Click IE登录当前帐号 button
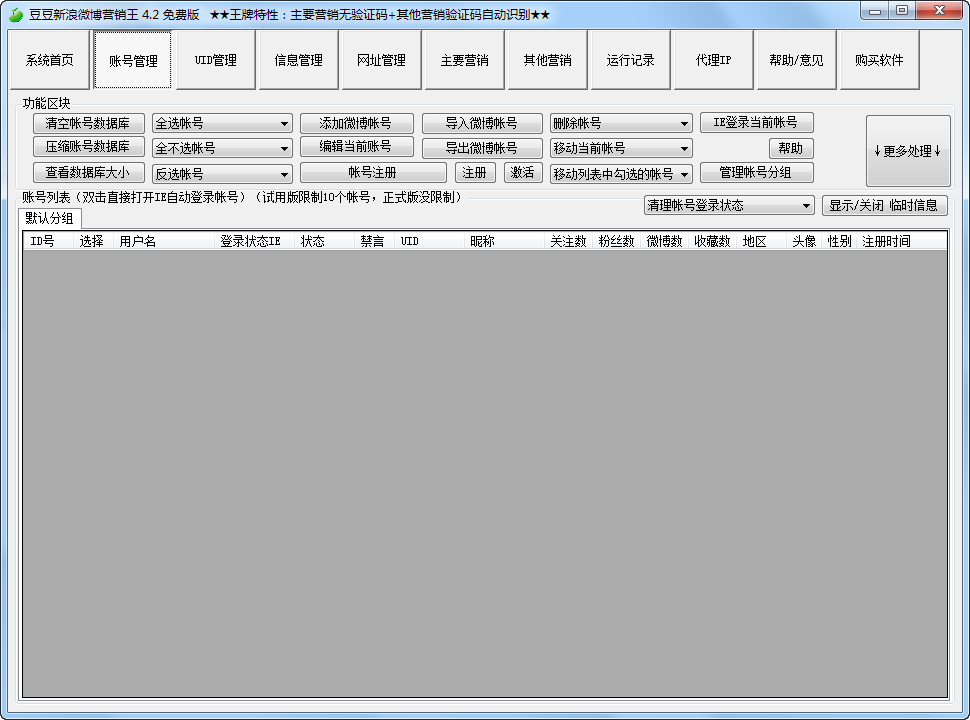 click(x=757, y=122)
